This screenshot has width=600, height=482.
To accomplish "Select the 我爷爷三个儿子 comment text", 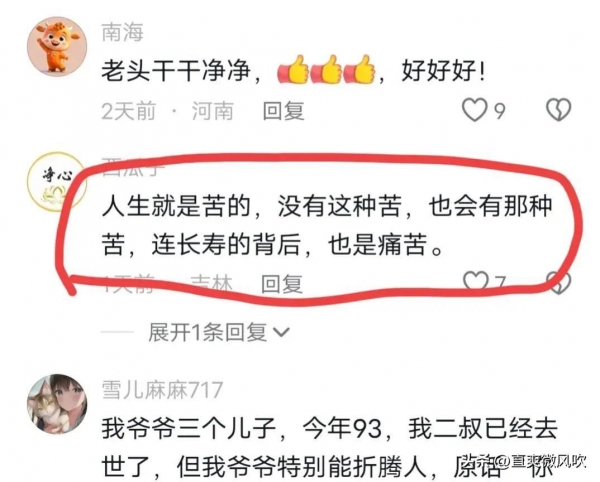I will [330, 448].
